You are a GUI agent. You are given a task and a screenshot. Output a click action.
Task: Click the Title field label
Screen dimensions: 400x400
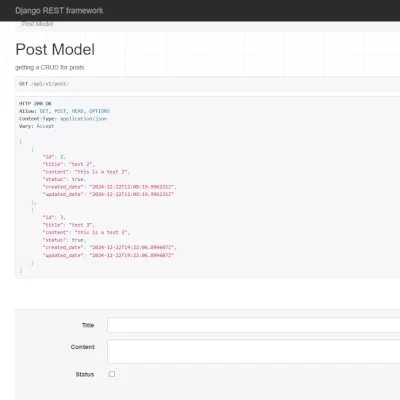[x=88, y=325]
